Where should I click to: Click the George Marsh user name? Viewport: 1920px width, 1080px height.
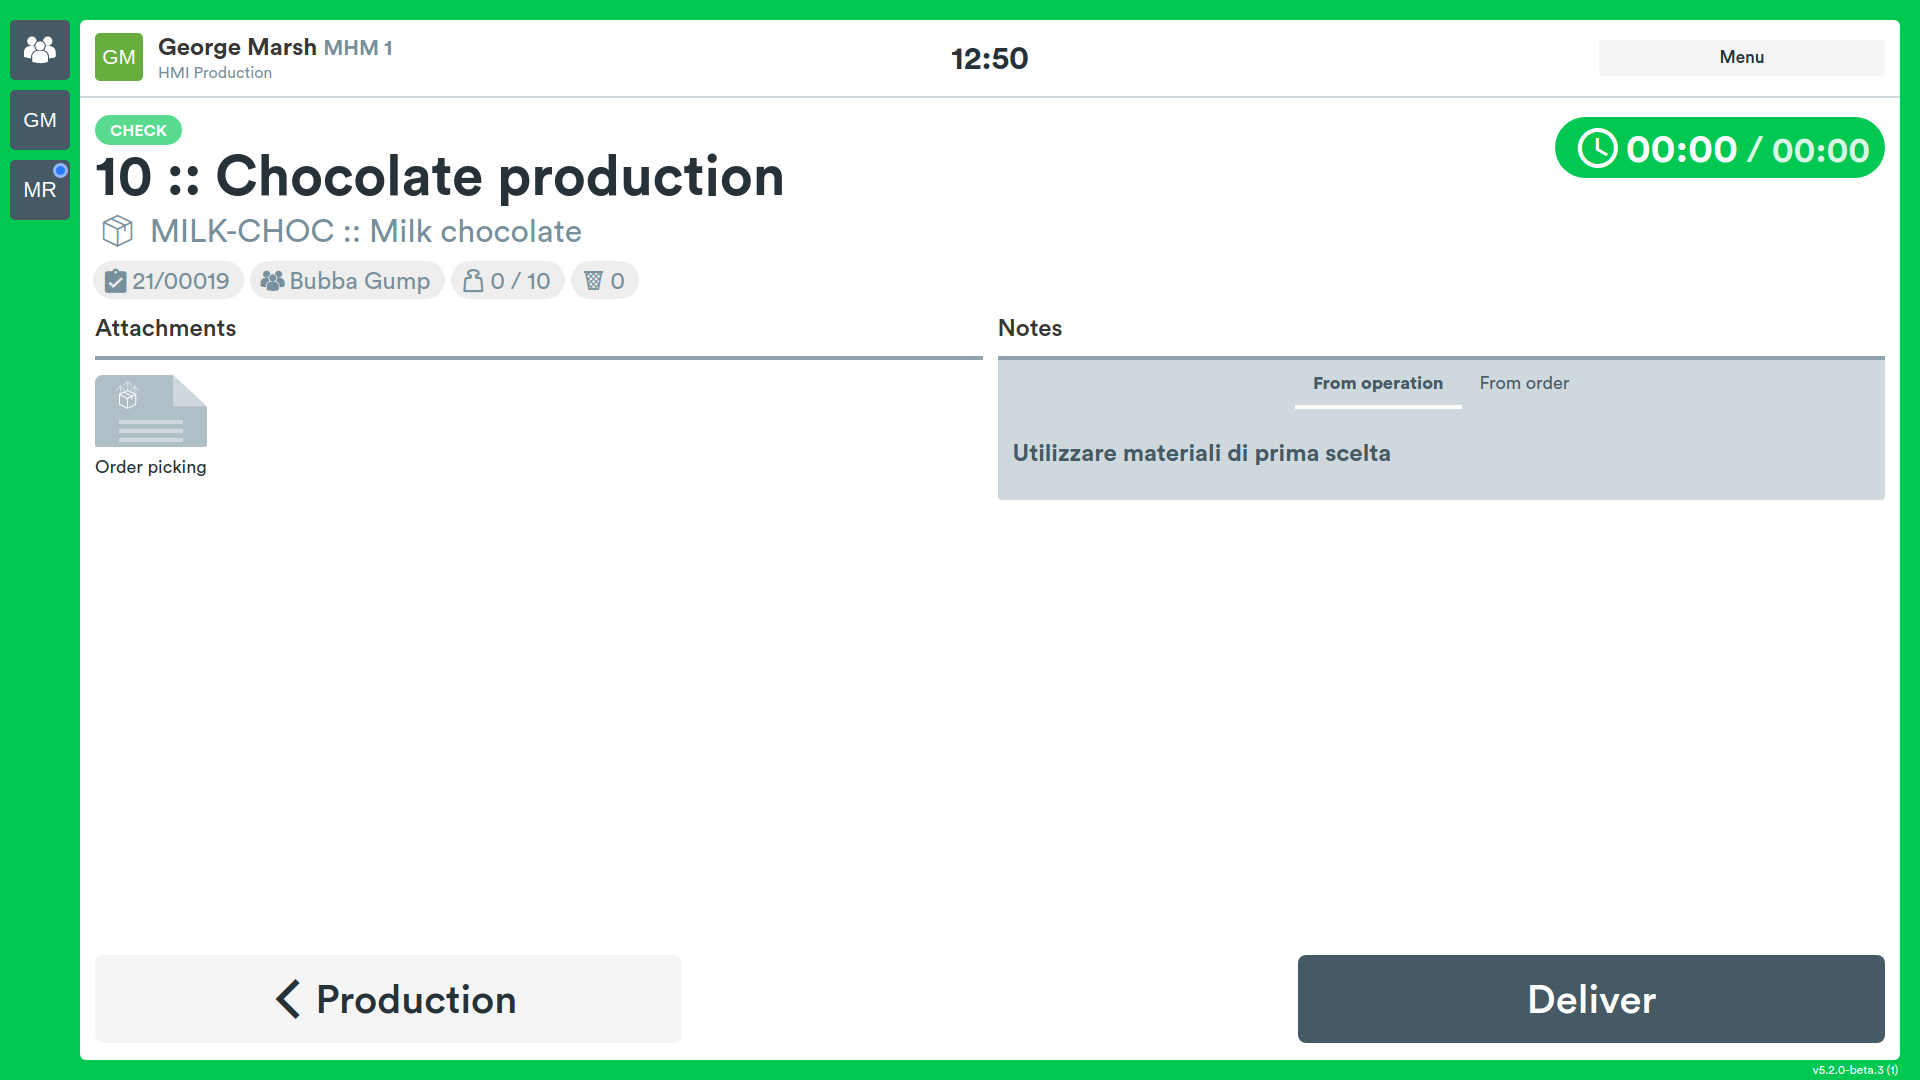coord(237,47)
